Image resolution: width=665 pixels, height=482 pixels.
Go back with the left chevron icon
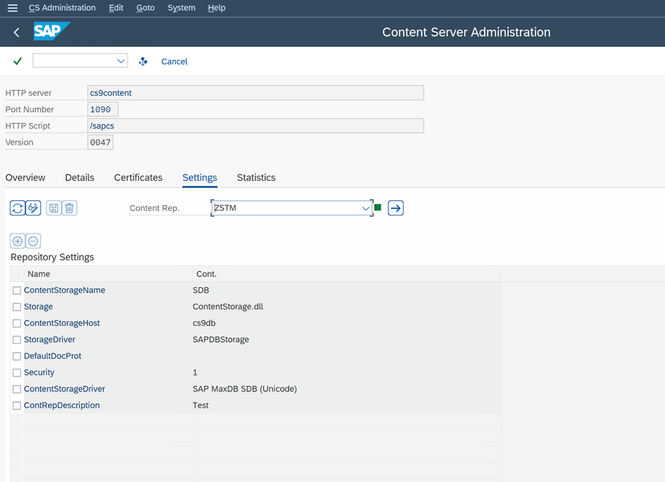click(x=17, y=32)
